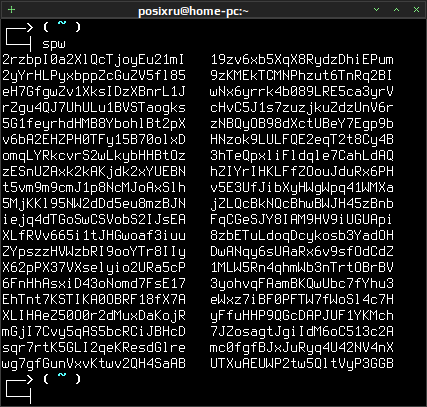Pick the password beginning with eWxz7iBF
427x407 pixels.
pyautogui.click(x=302, y=300)
